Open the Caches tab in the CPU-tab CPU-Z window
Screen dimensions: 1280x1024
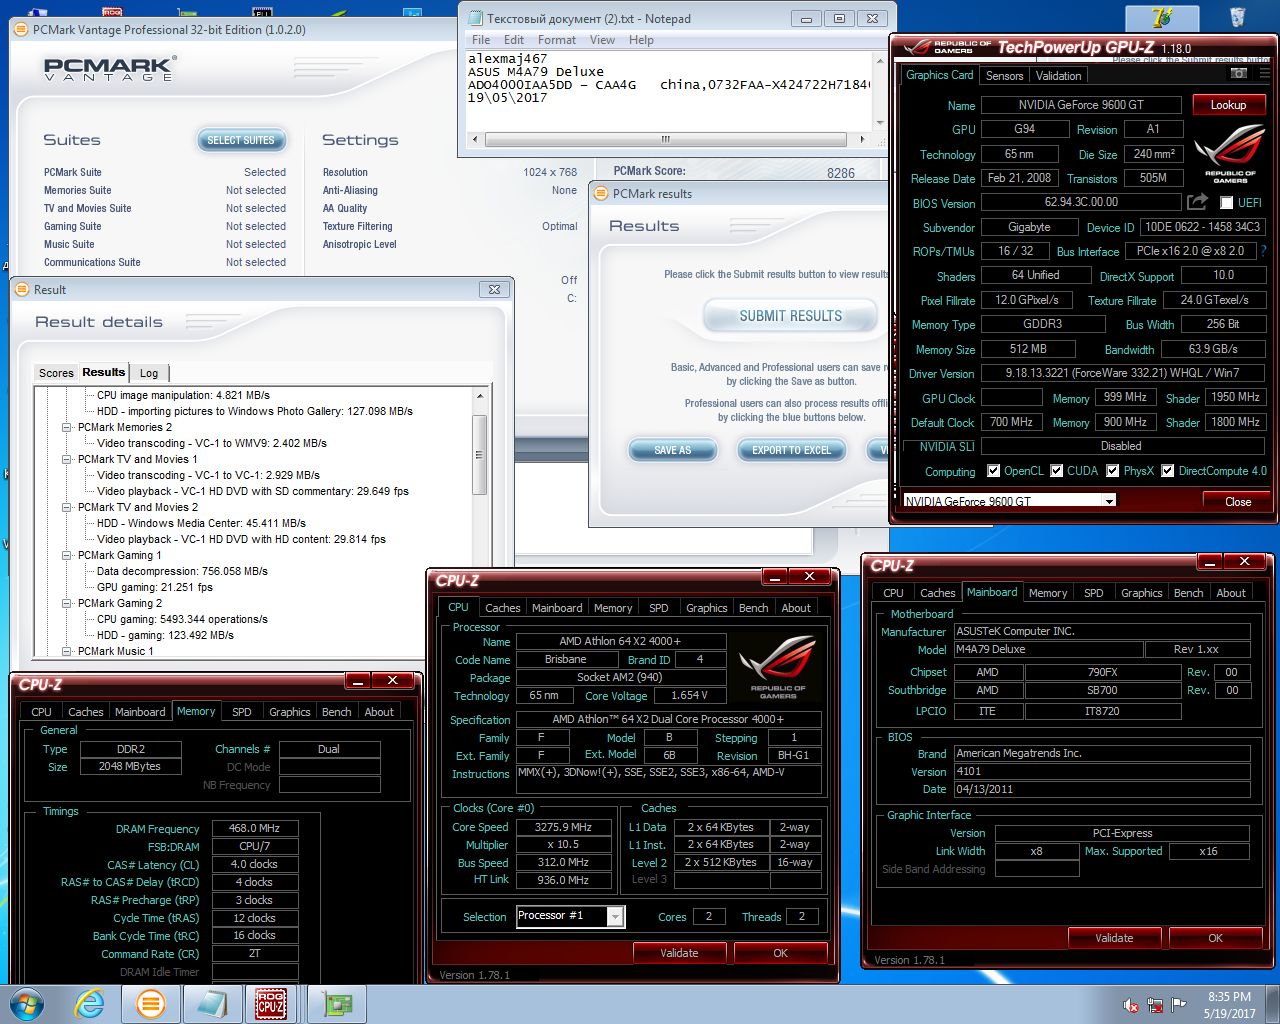tap(502, 608)
